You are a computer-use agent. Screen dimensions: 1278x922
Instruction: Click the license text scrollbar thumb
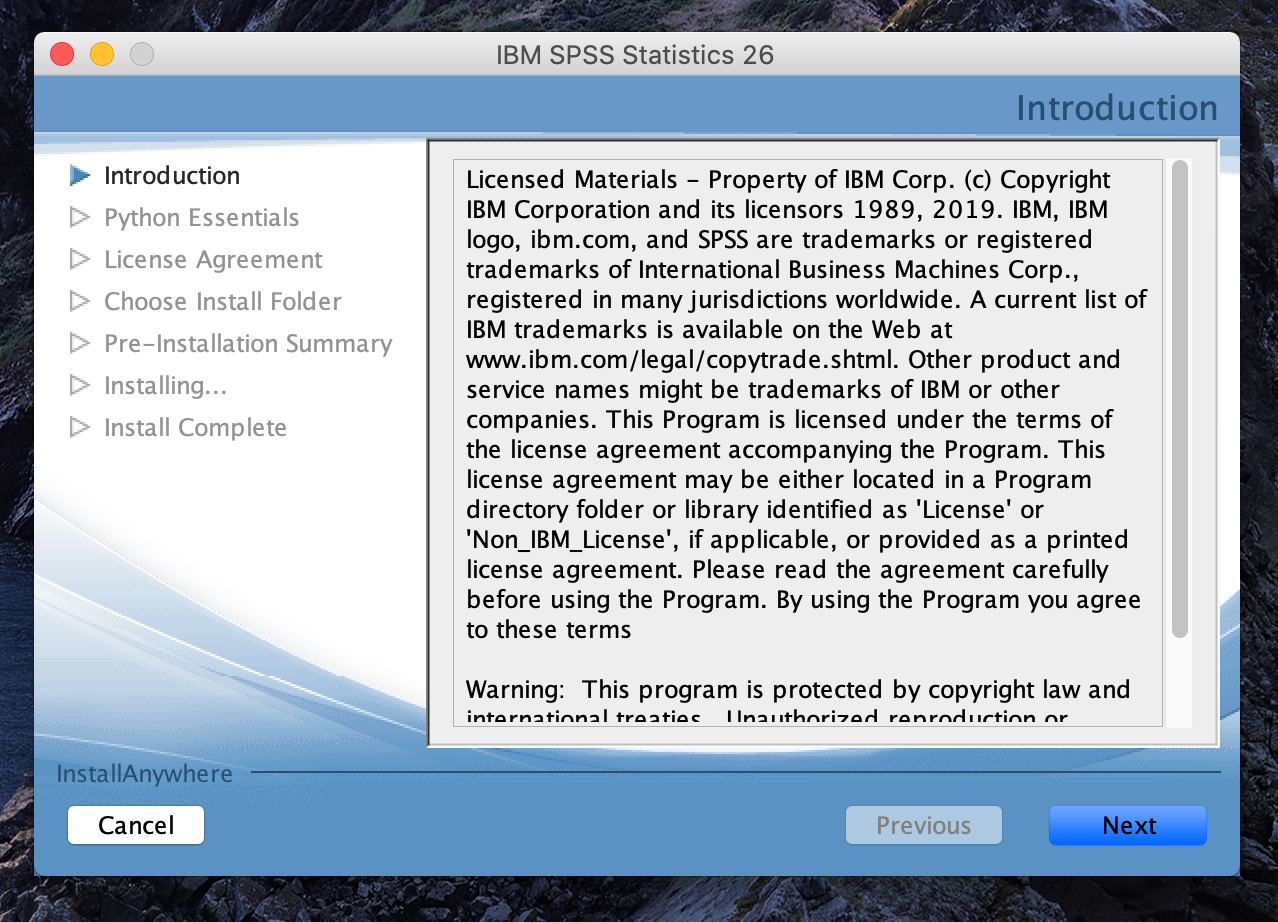click(x=1180, y=400)
